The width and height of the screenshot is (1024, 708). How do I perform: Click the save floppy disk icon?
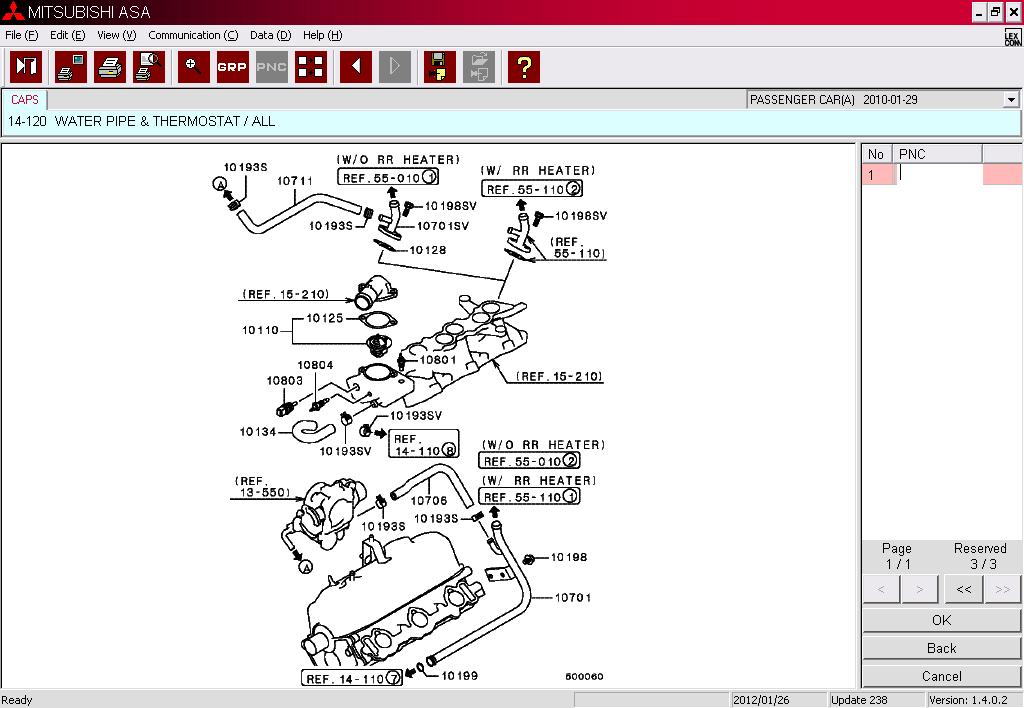[x=440, y=67]
